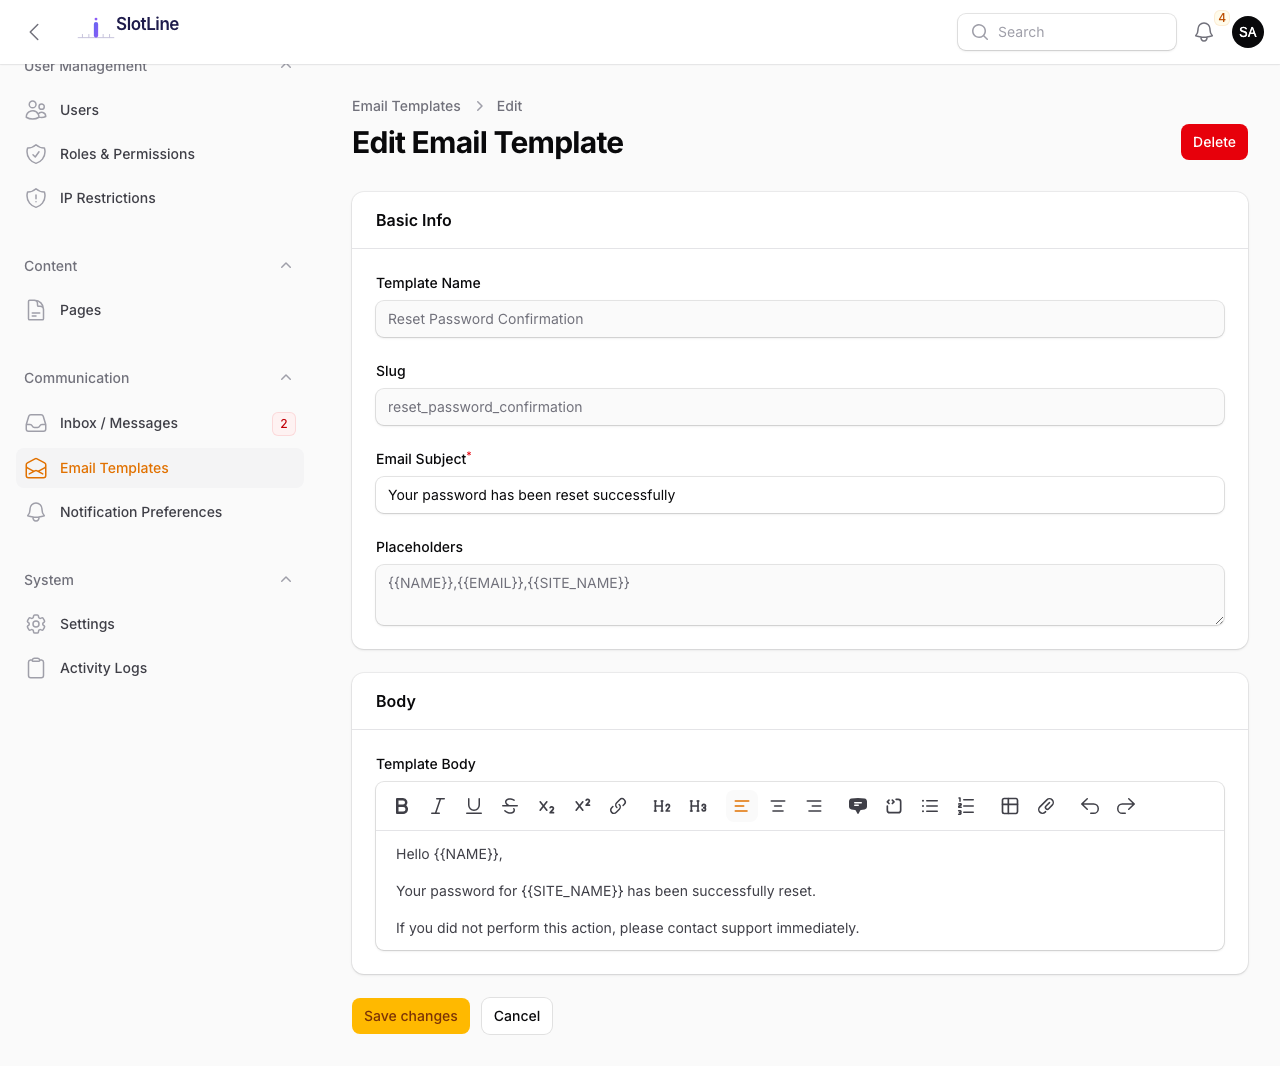Viewport: 1280px width, 1066px height.
Task: Focus the Search box
Action: pos(1067,32)
